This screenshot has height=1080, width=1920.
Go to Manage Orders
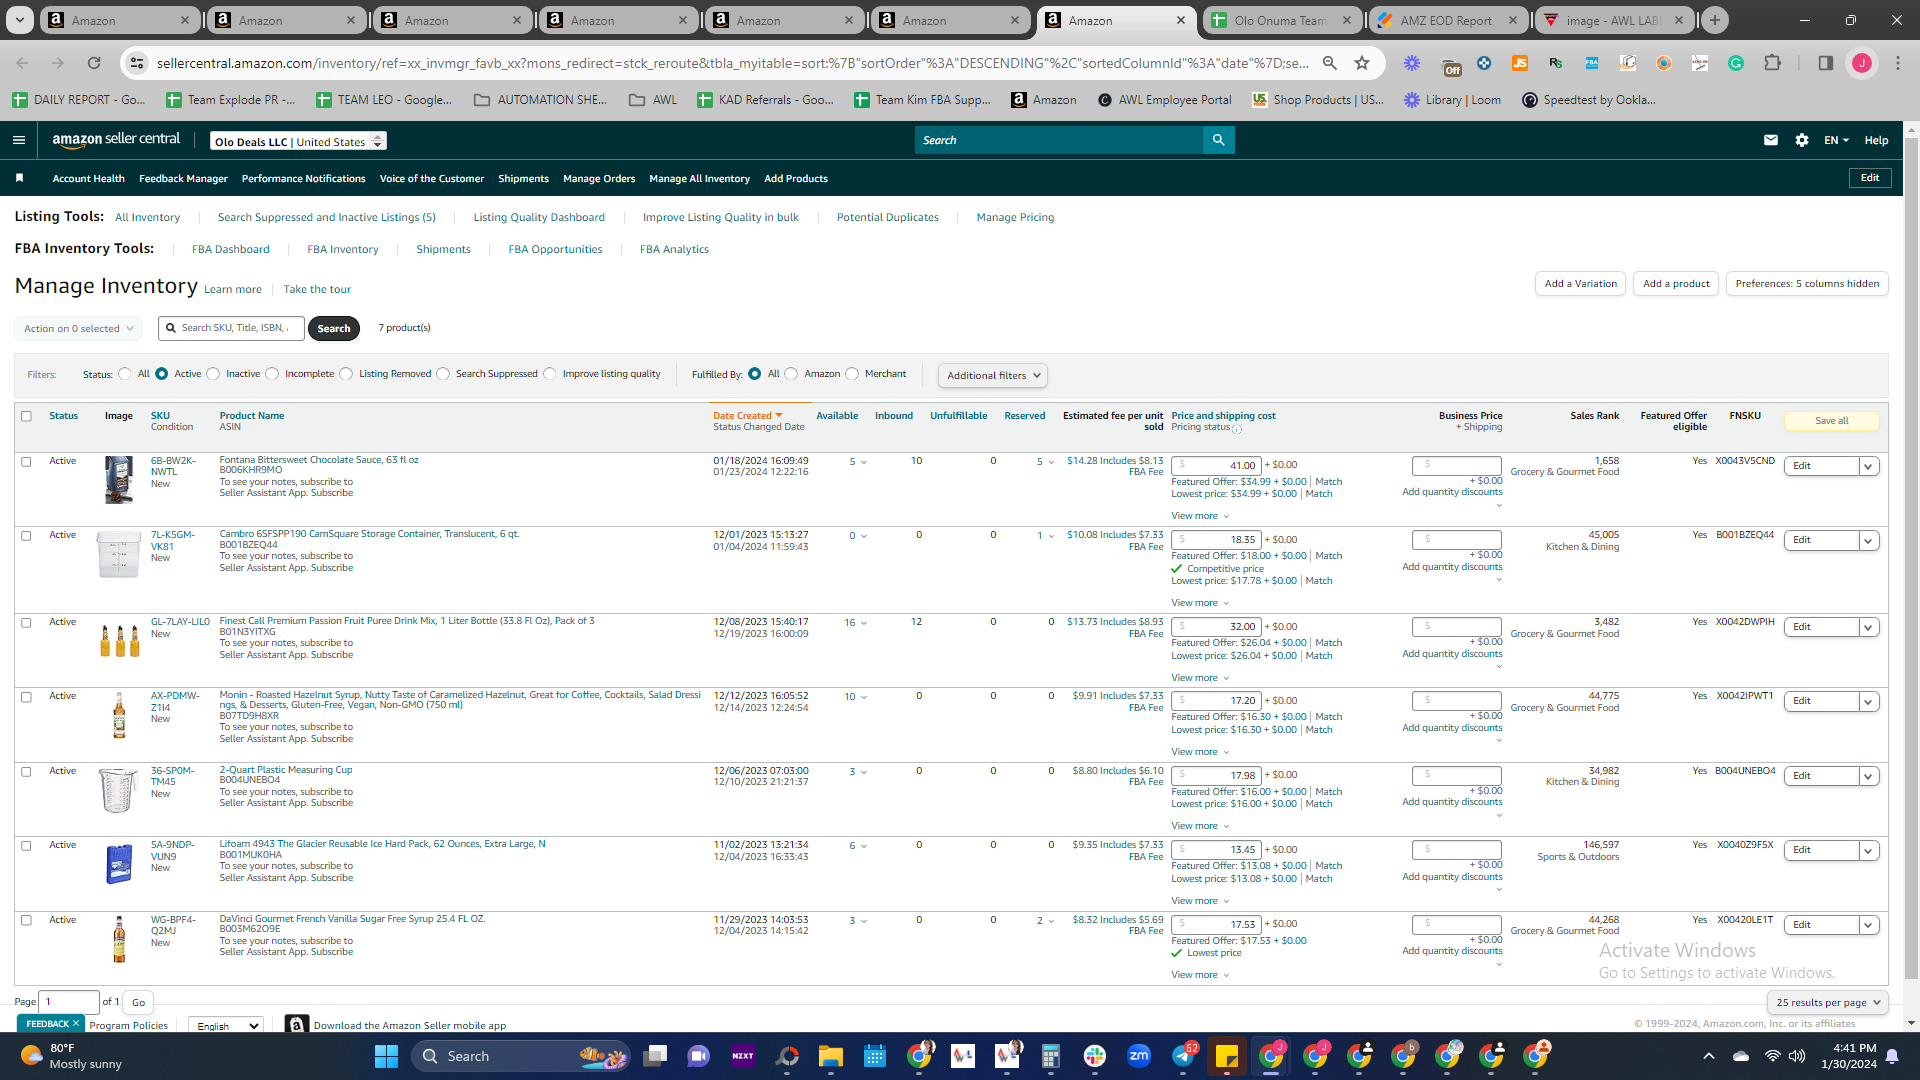click(599, 179)
